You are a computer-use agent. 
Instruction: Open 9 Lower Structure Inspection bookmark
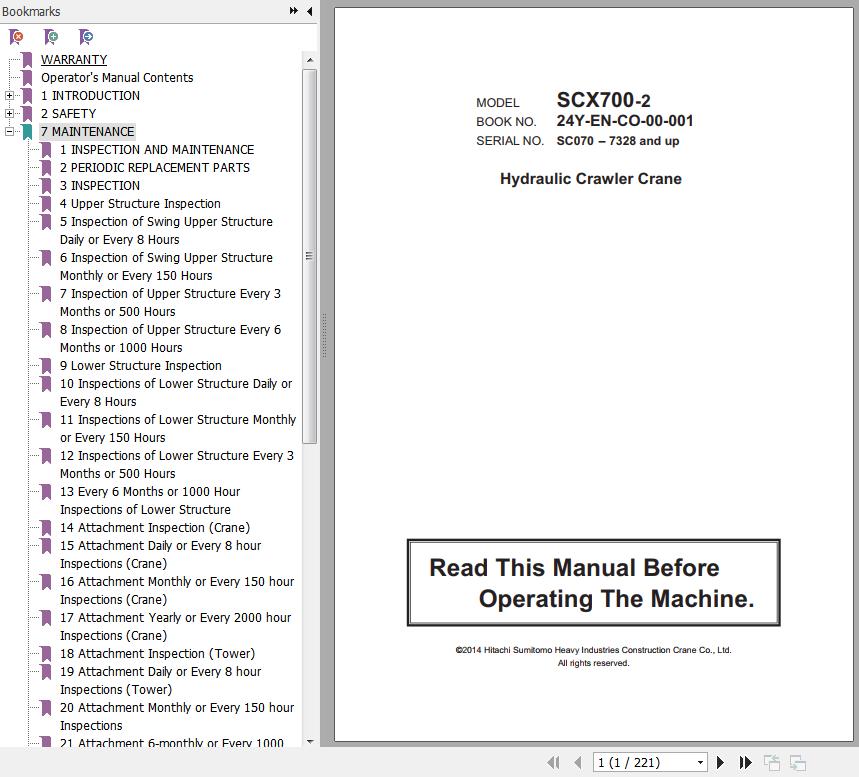[141, 365]
